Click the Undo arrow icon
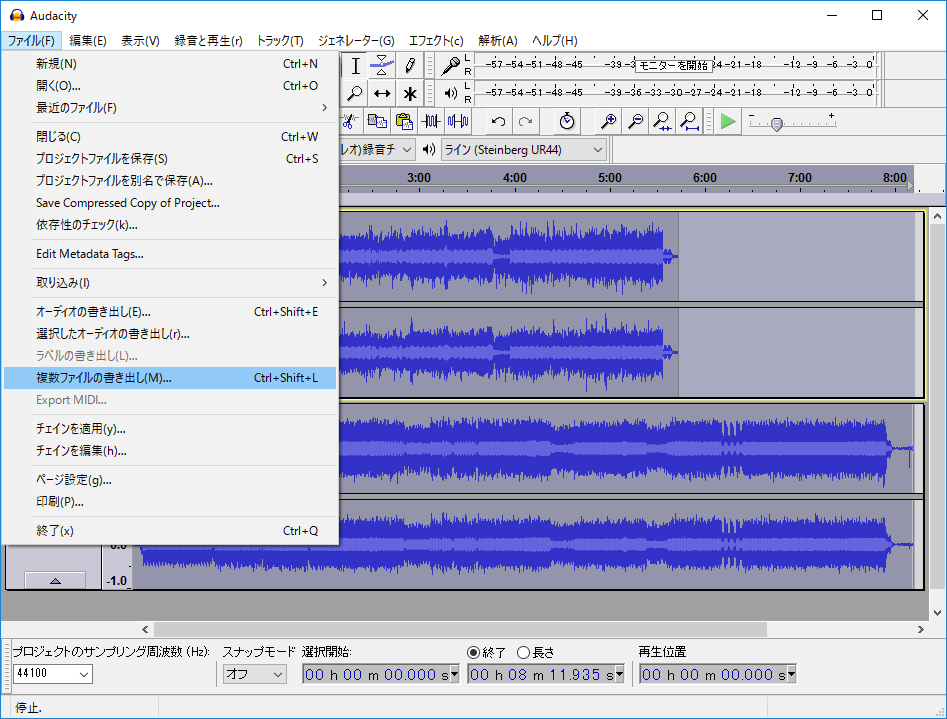Image resolution: width=947 pixels, height=719 pixels. 497,121
